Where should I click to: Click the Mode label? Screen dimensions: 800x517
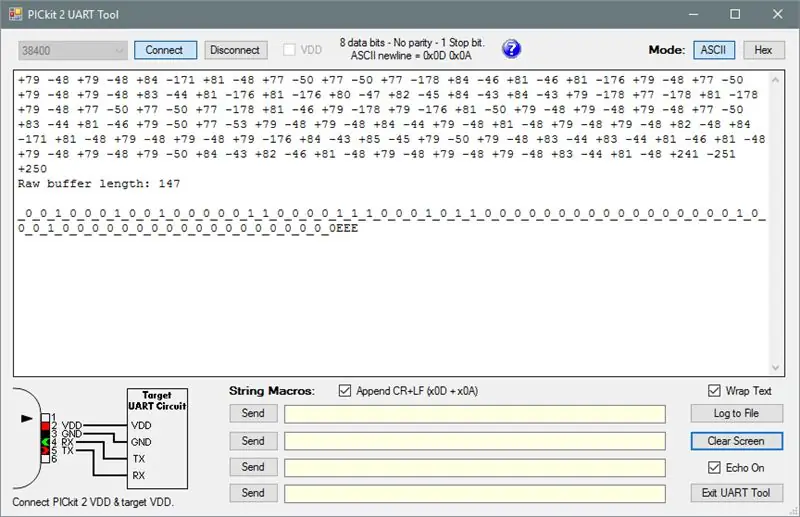(667, 50)
